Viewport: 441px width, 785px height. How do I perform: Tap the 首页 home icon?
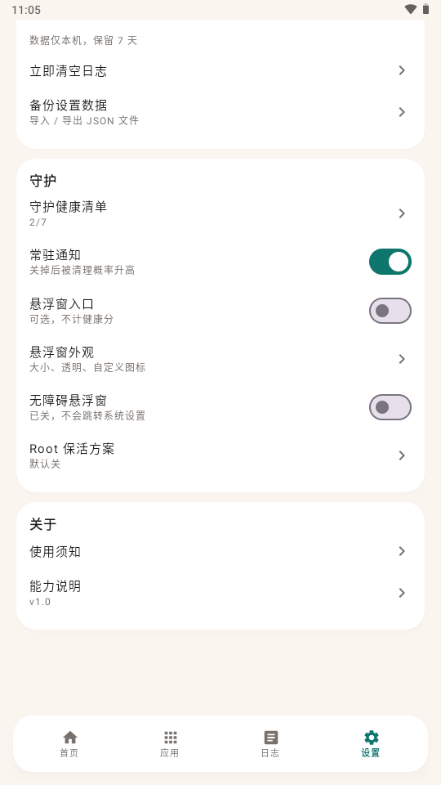point(70,737)
